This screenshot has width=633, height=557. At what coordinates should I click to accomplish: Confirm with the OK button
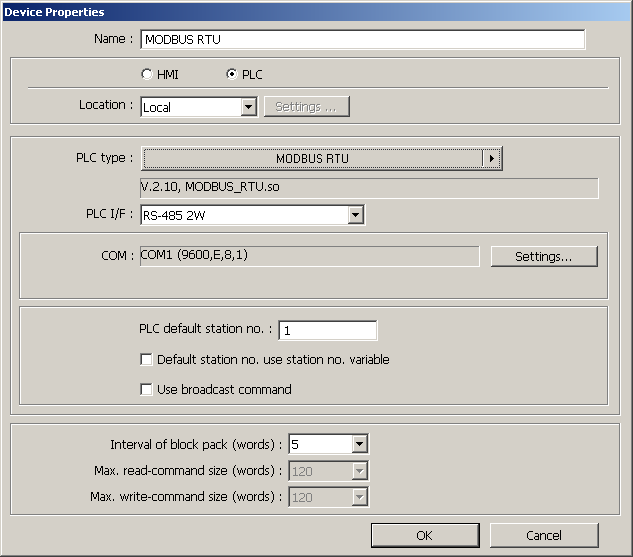[425, 535]
